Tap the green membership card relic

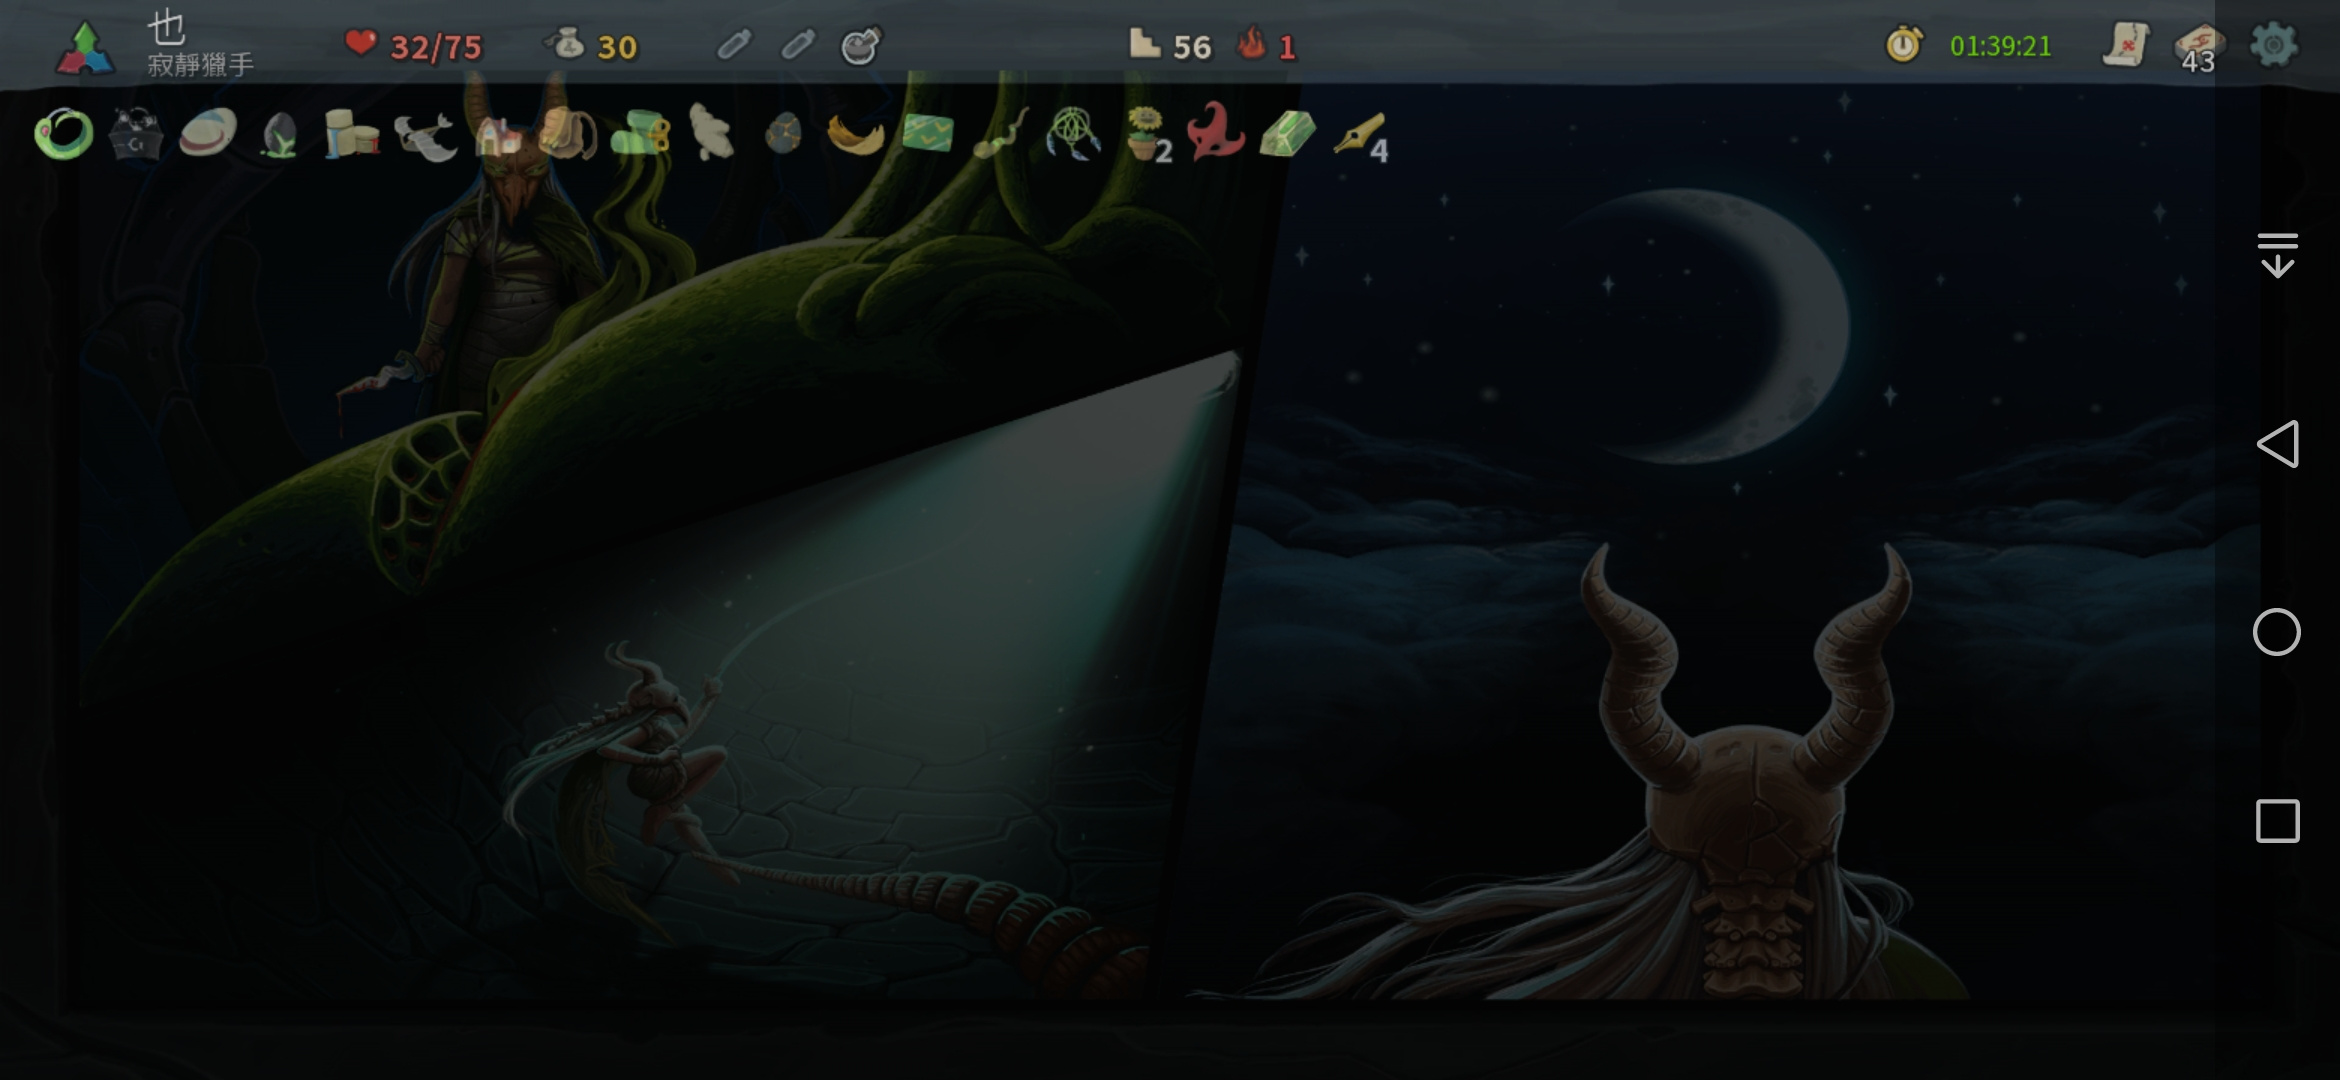[928, 134]
